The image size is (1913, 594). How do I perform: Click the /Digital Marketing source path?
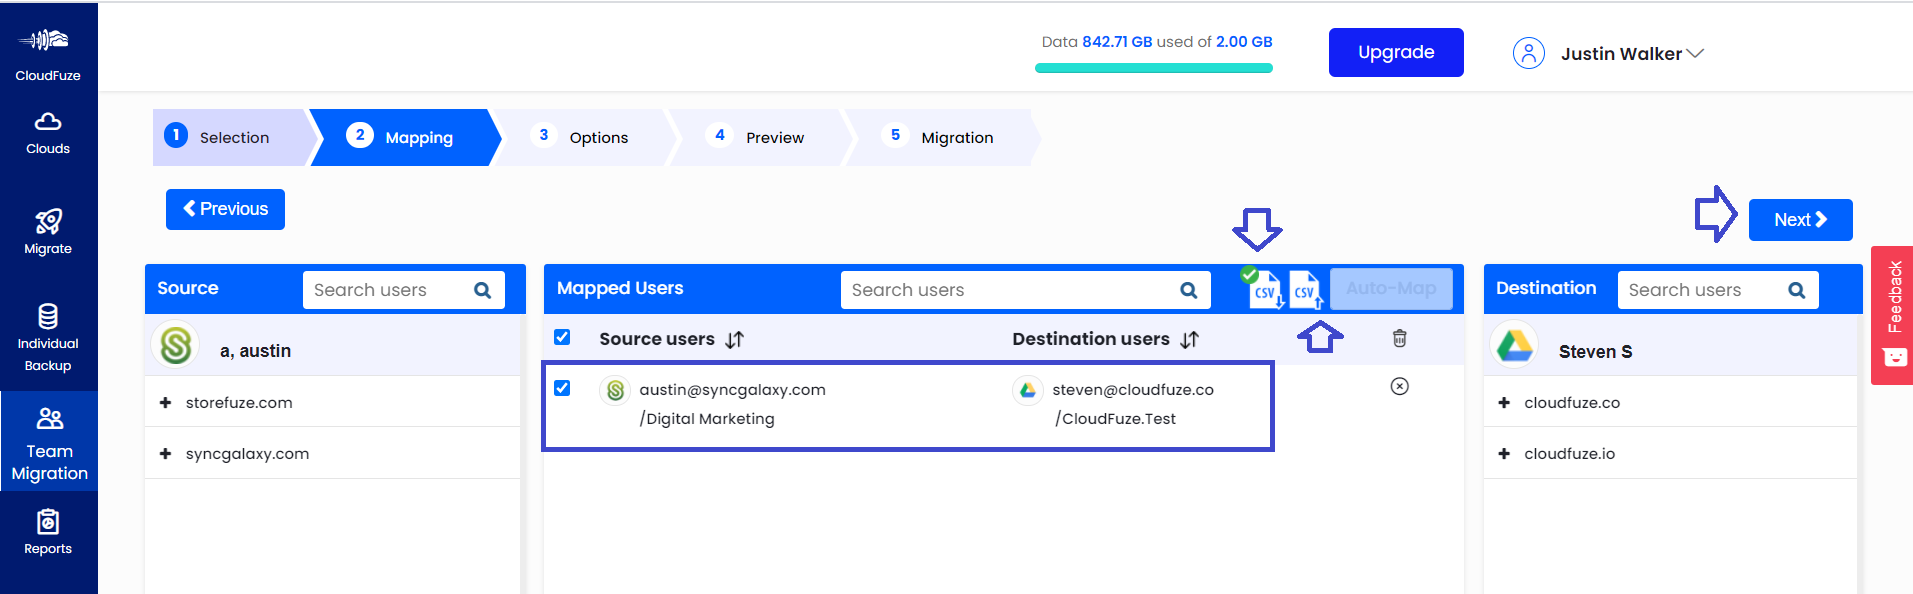[707, 419]
